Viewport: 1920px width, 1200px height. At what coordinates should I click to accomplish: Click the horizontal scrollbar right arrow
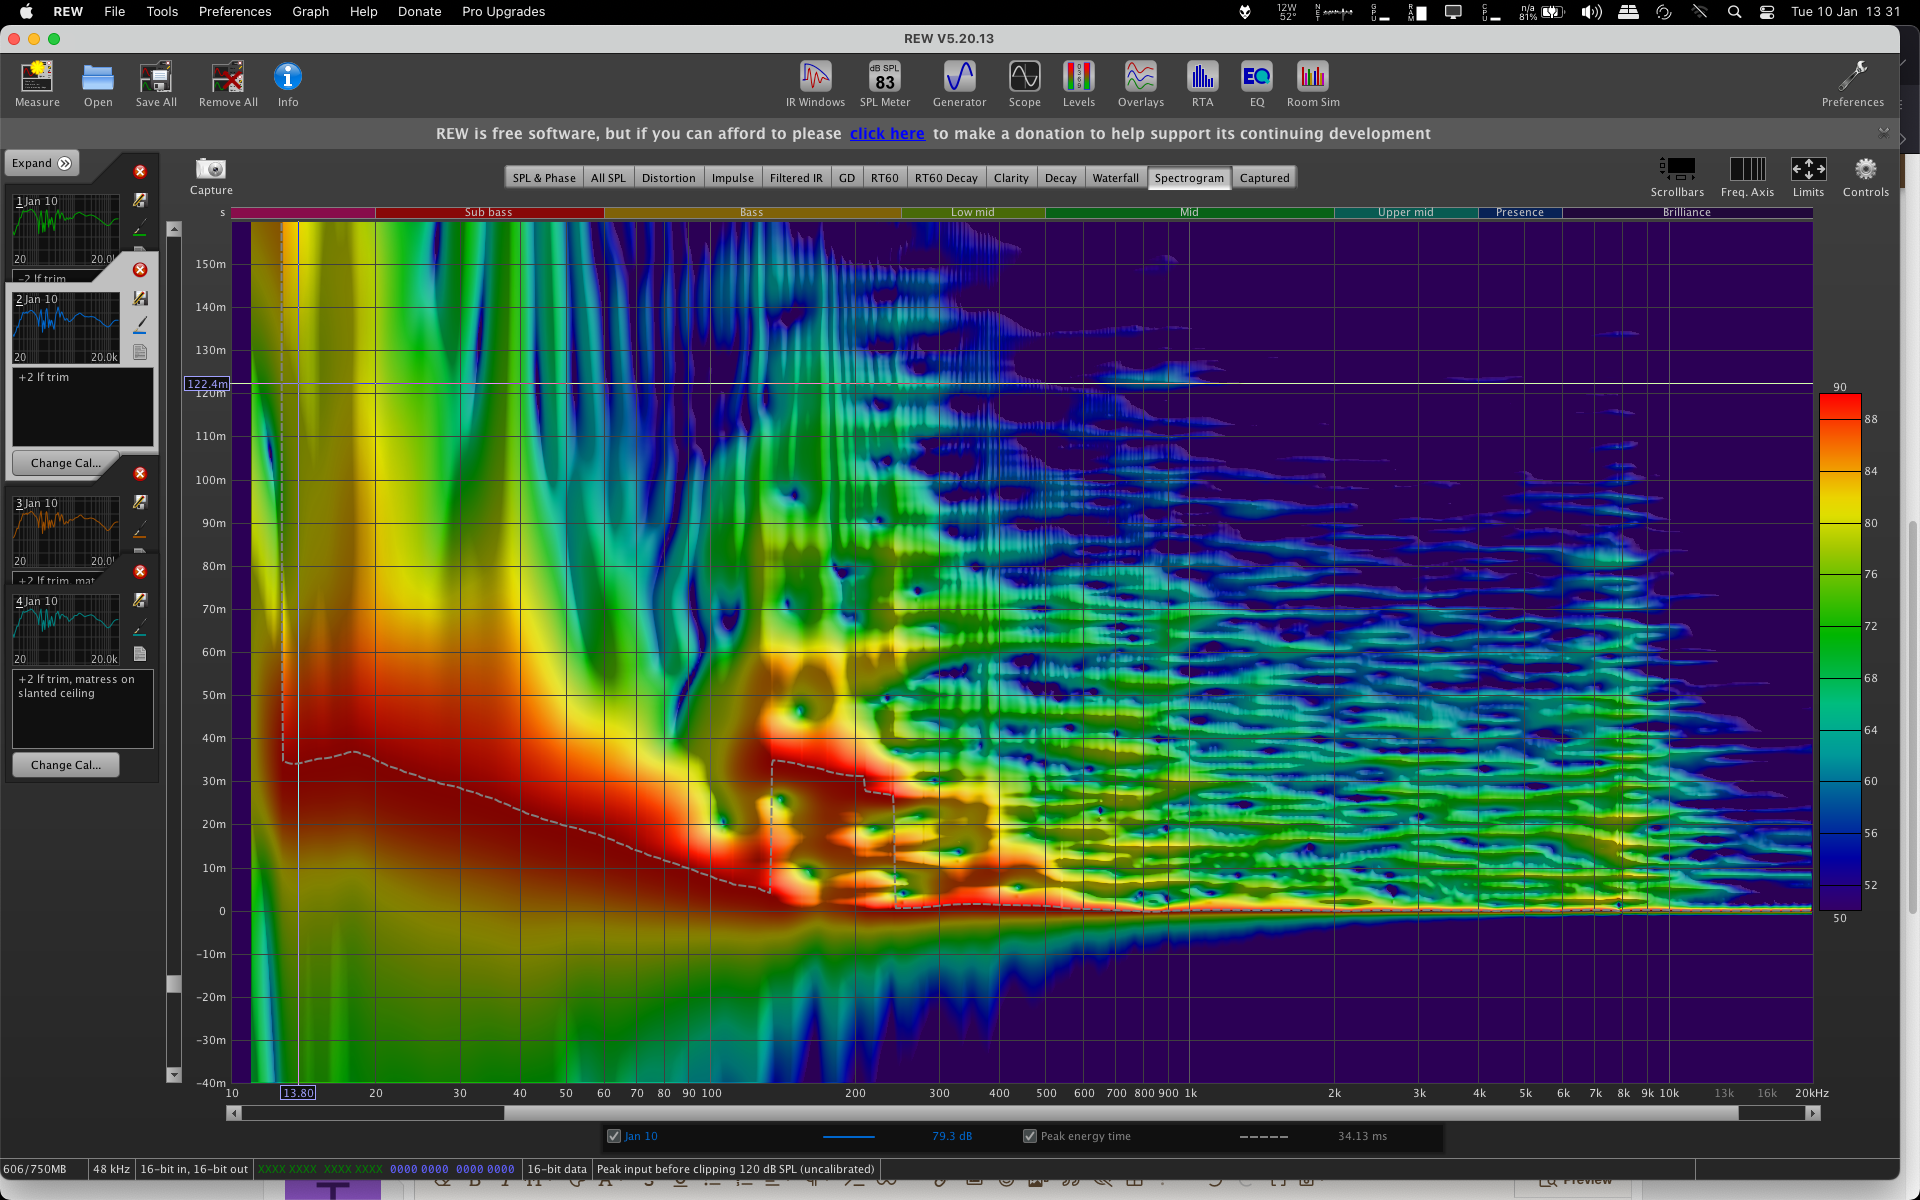(1812, 1113)
